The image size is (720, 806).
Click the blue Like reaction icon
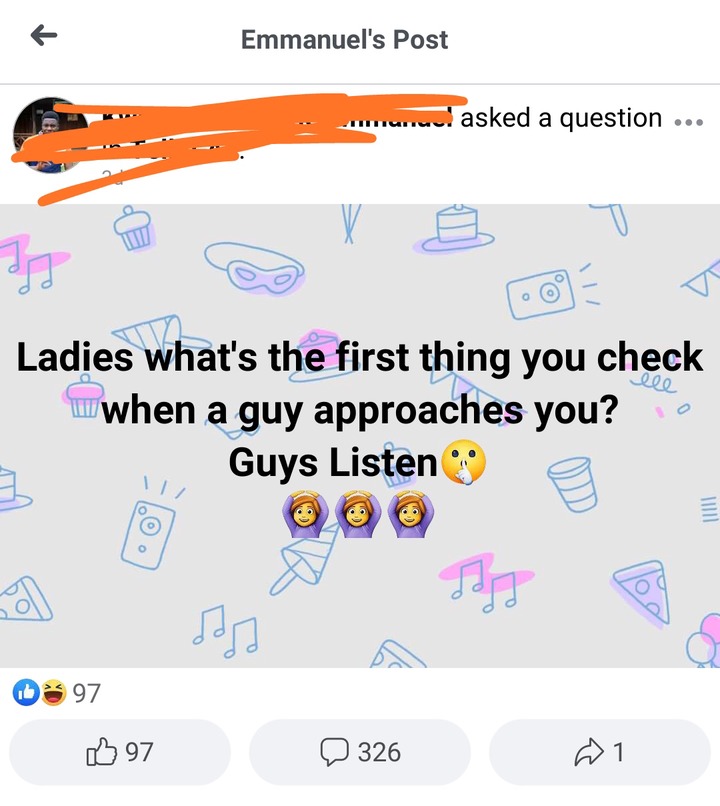26,692
